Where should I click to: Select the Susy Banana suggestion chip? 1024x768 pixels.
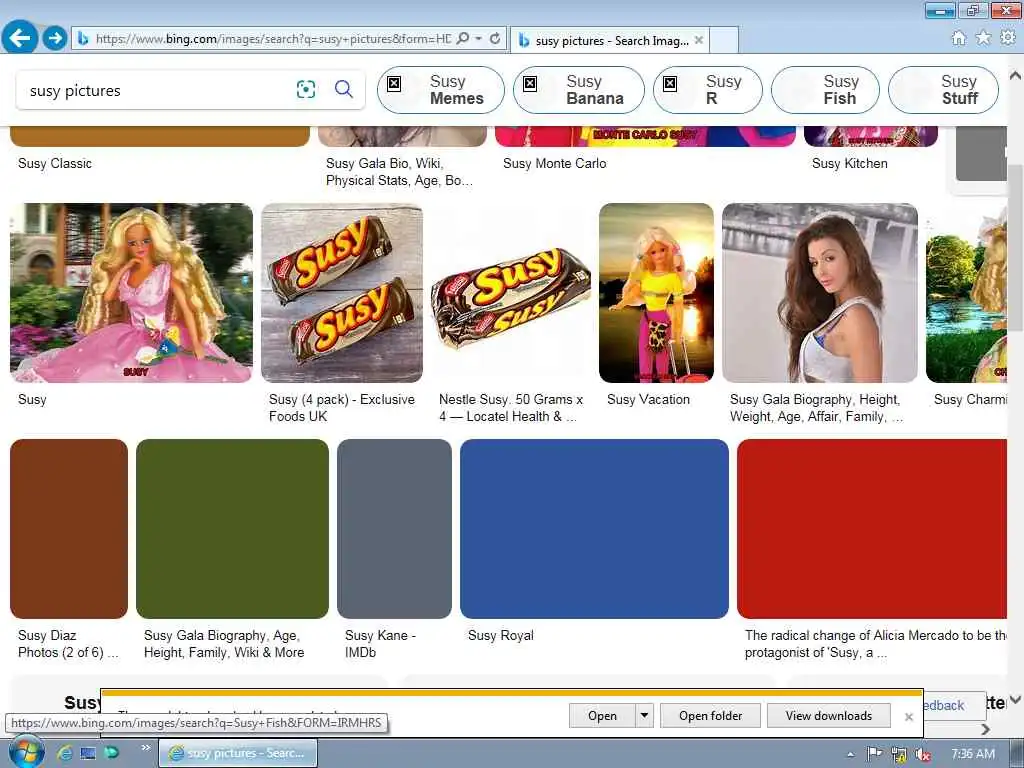pos(579,90)
